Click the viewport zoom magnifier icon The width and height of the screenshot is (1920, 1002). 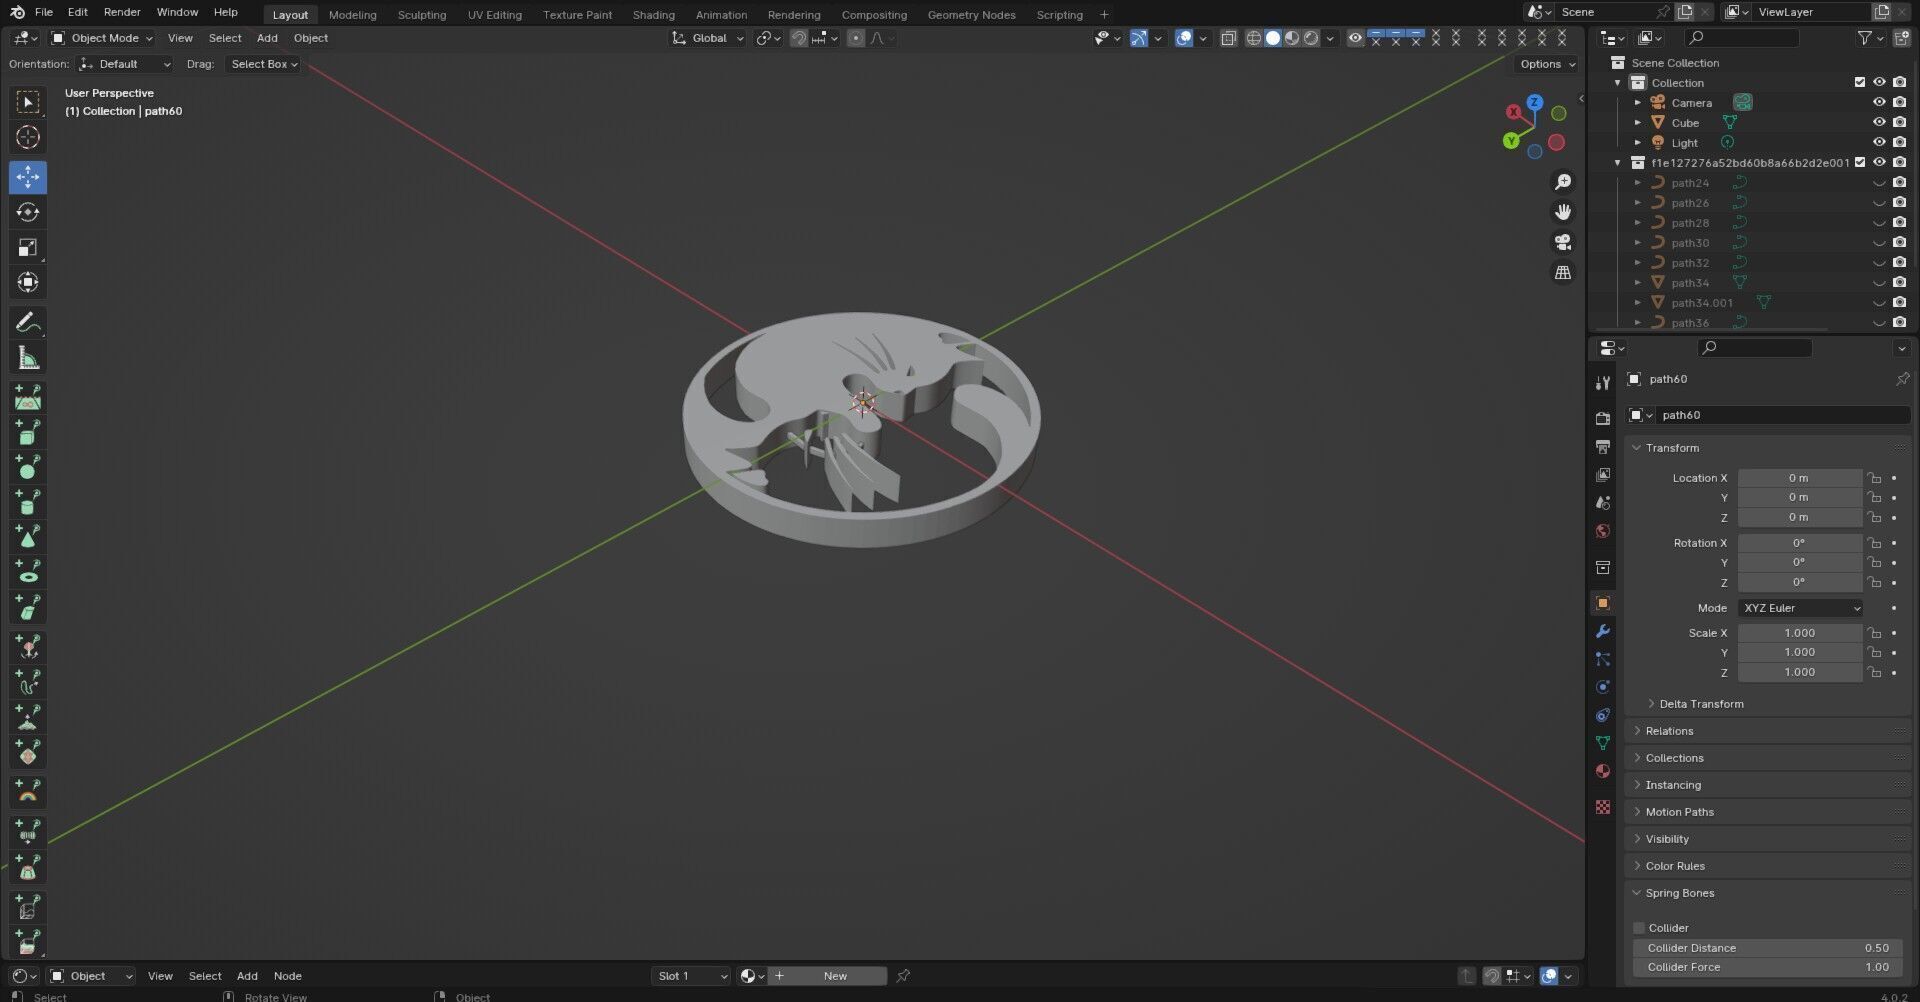pyautogui.click(x=1562, y=182)
